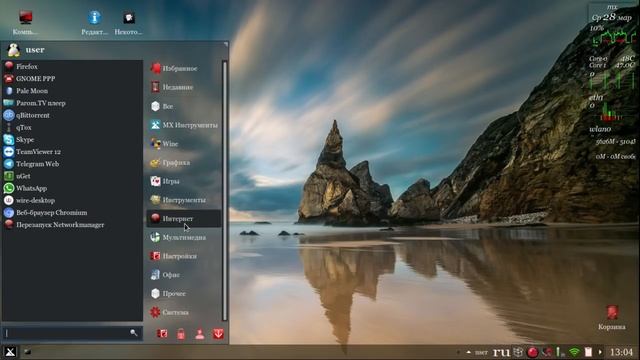Open Telegram Web
Viewport: 640px width, 360px height.
72,164
